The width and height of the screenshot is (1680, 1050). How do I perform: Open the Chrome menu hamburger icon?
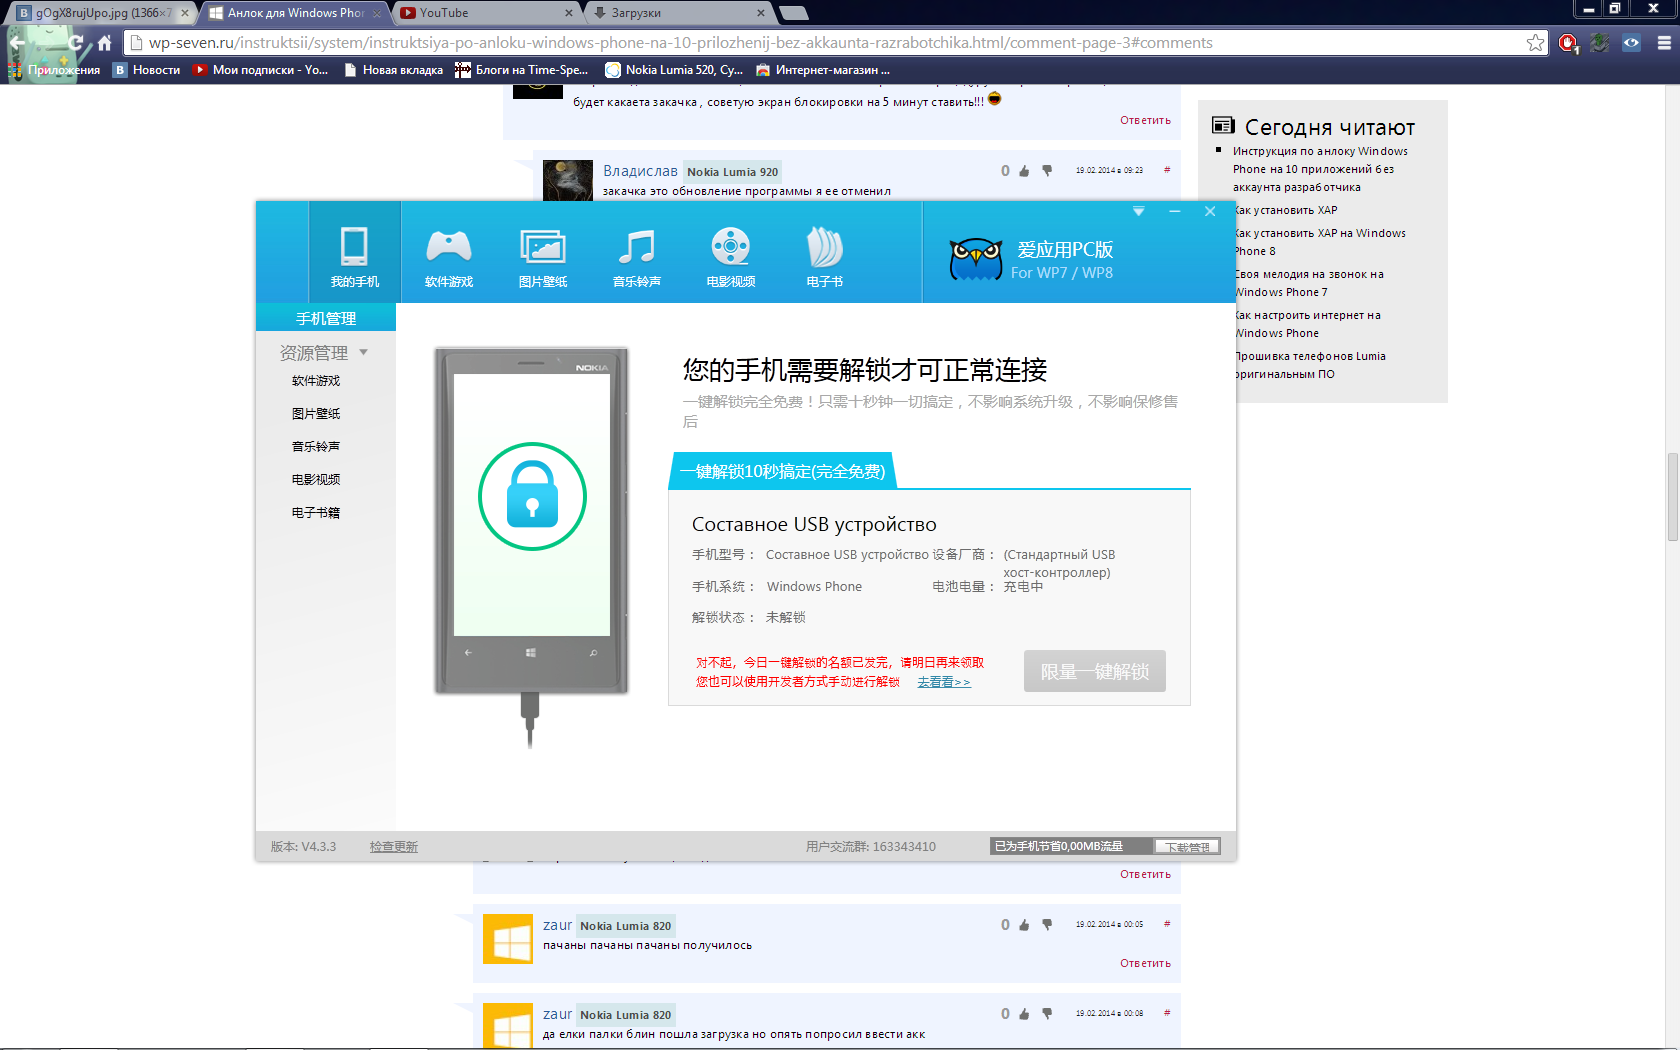pyautogui.click(x=1664, y=43)
